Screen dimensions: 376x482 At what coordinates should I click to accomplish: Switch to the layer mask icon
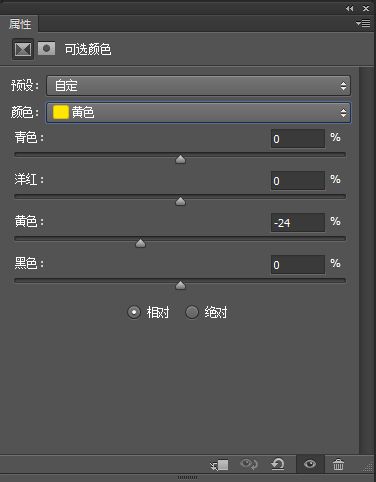tap(46, 49)
